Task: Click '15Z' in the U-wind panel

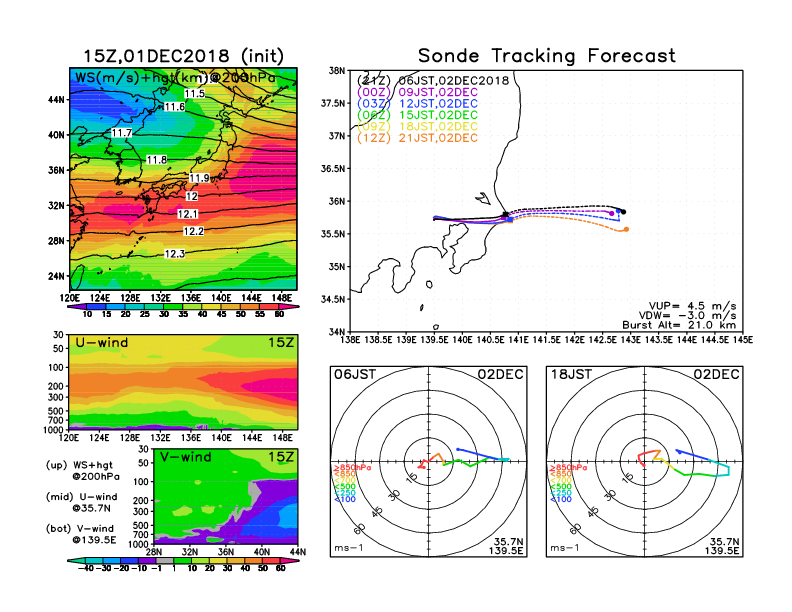Action: 281,342
